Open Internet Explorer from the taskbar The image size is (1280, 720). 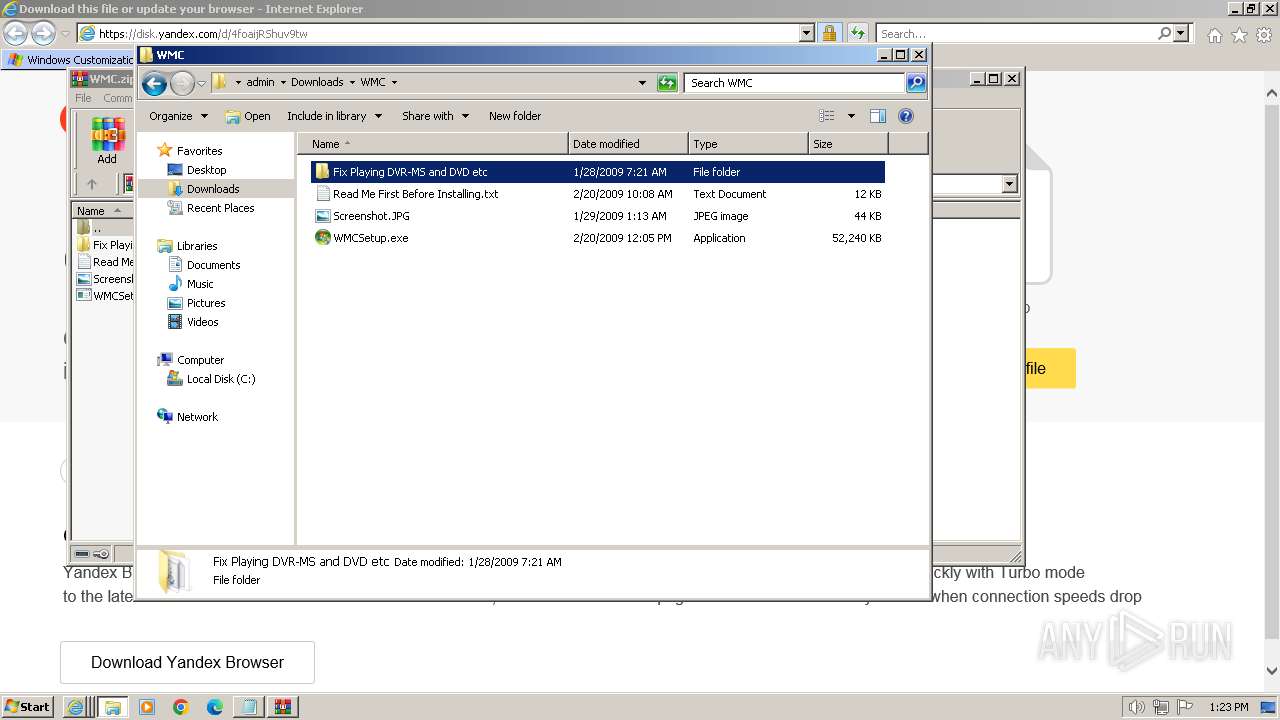75,707
